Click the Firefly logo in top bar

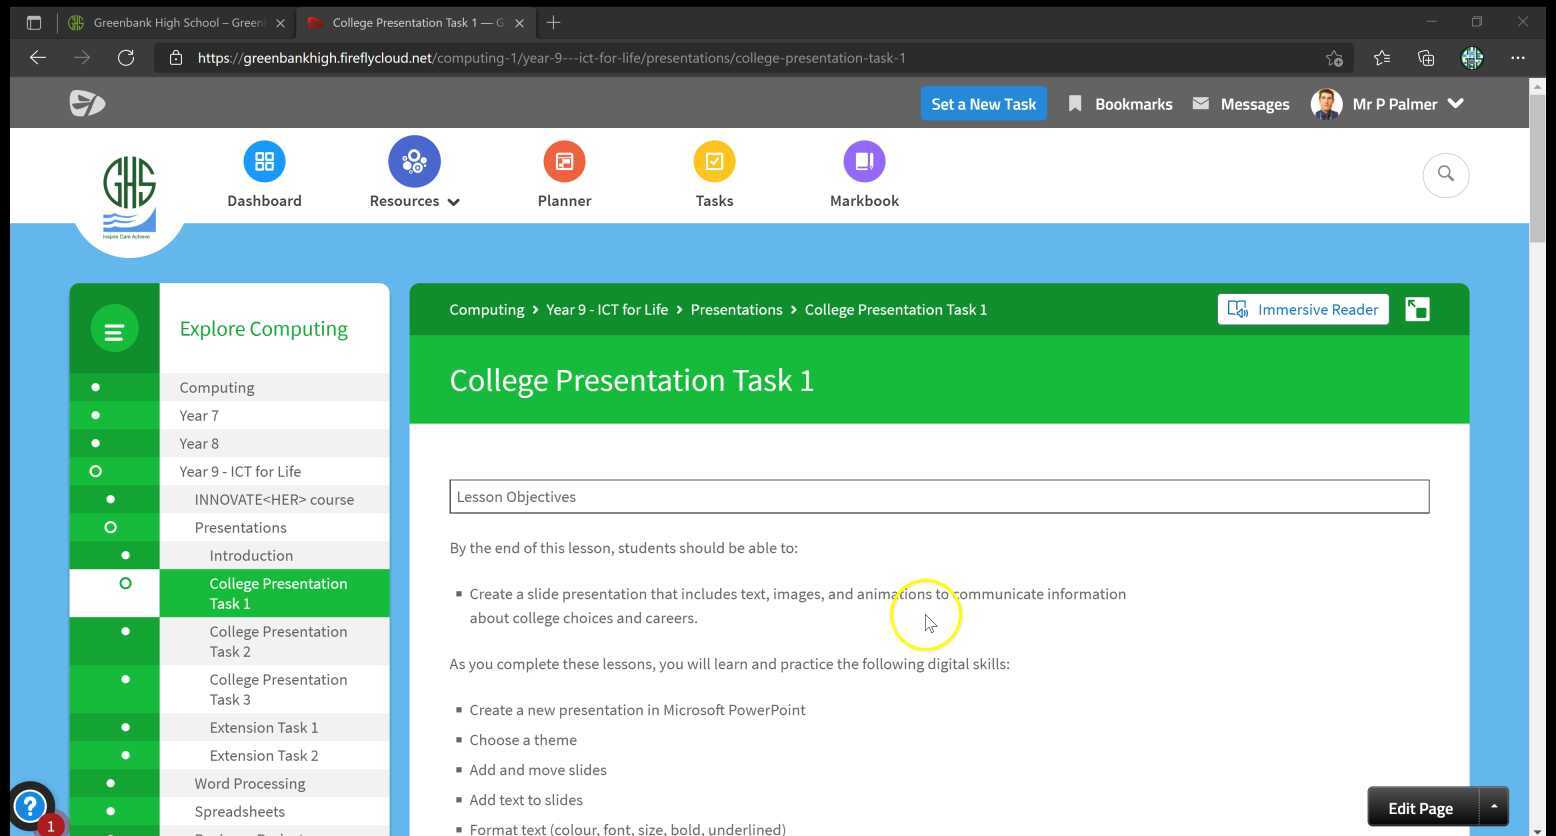[87, 103]
